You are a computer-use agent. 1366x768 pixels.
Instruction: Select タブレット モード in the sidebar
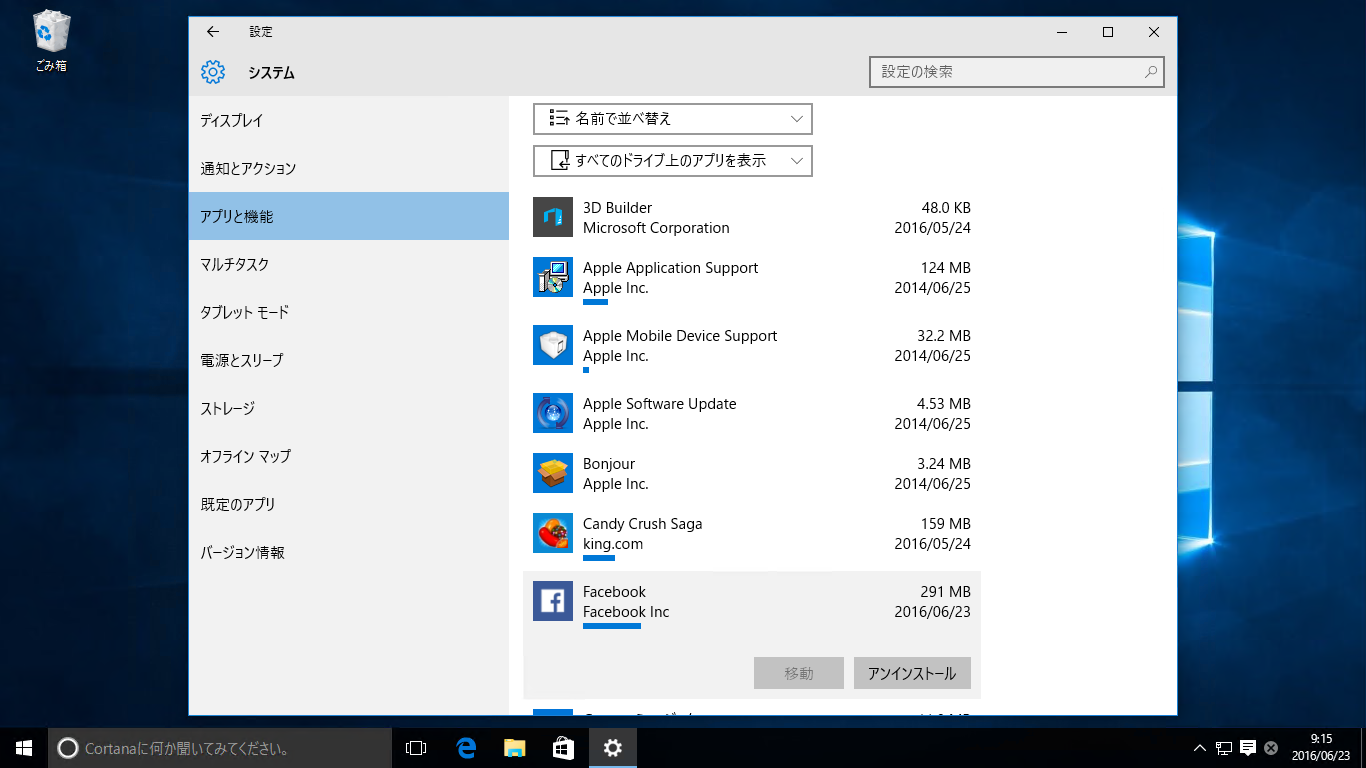(349, 312)
